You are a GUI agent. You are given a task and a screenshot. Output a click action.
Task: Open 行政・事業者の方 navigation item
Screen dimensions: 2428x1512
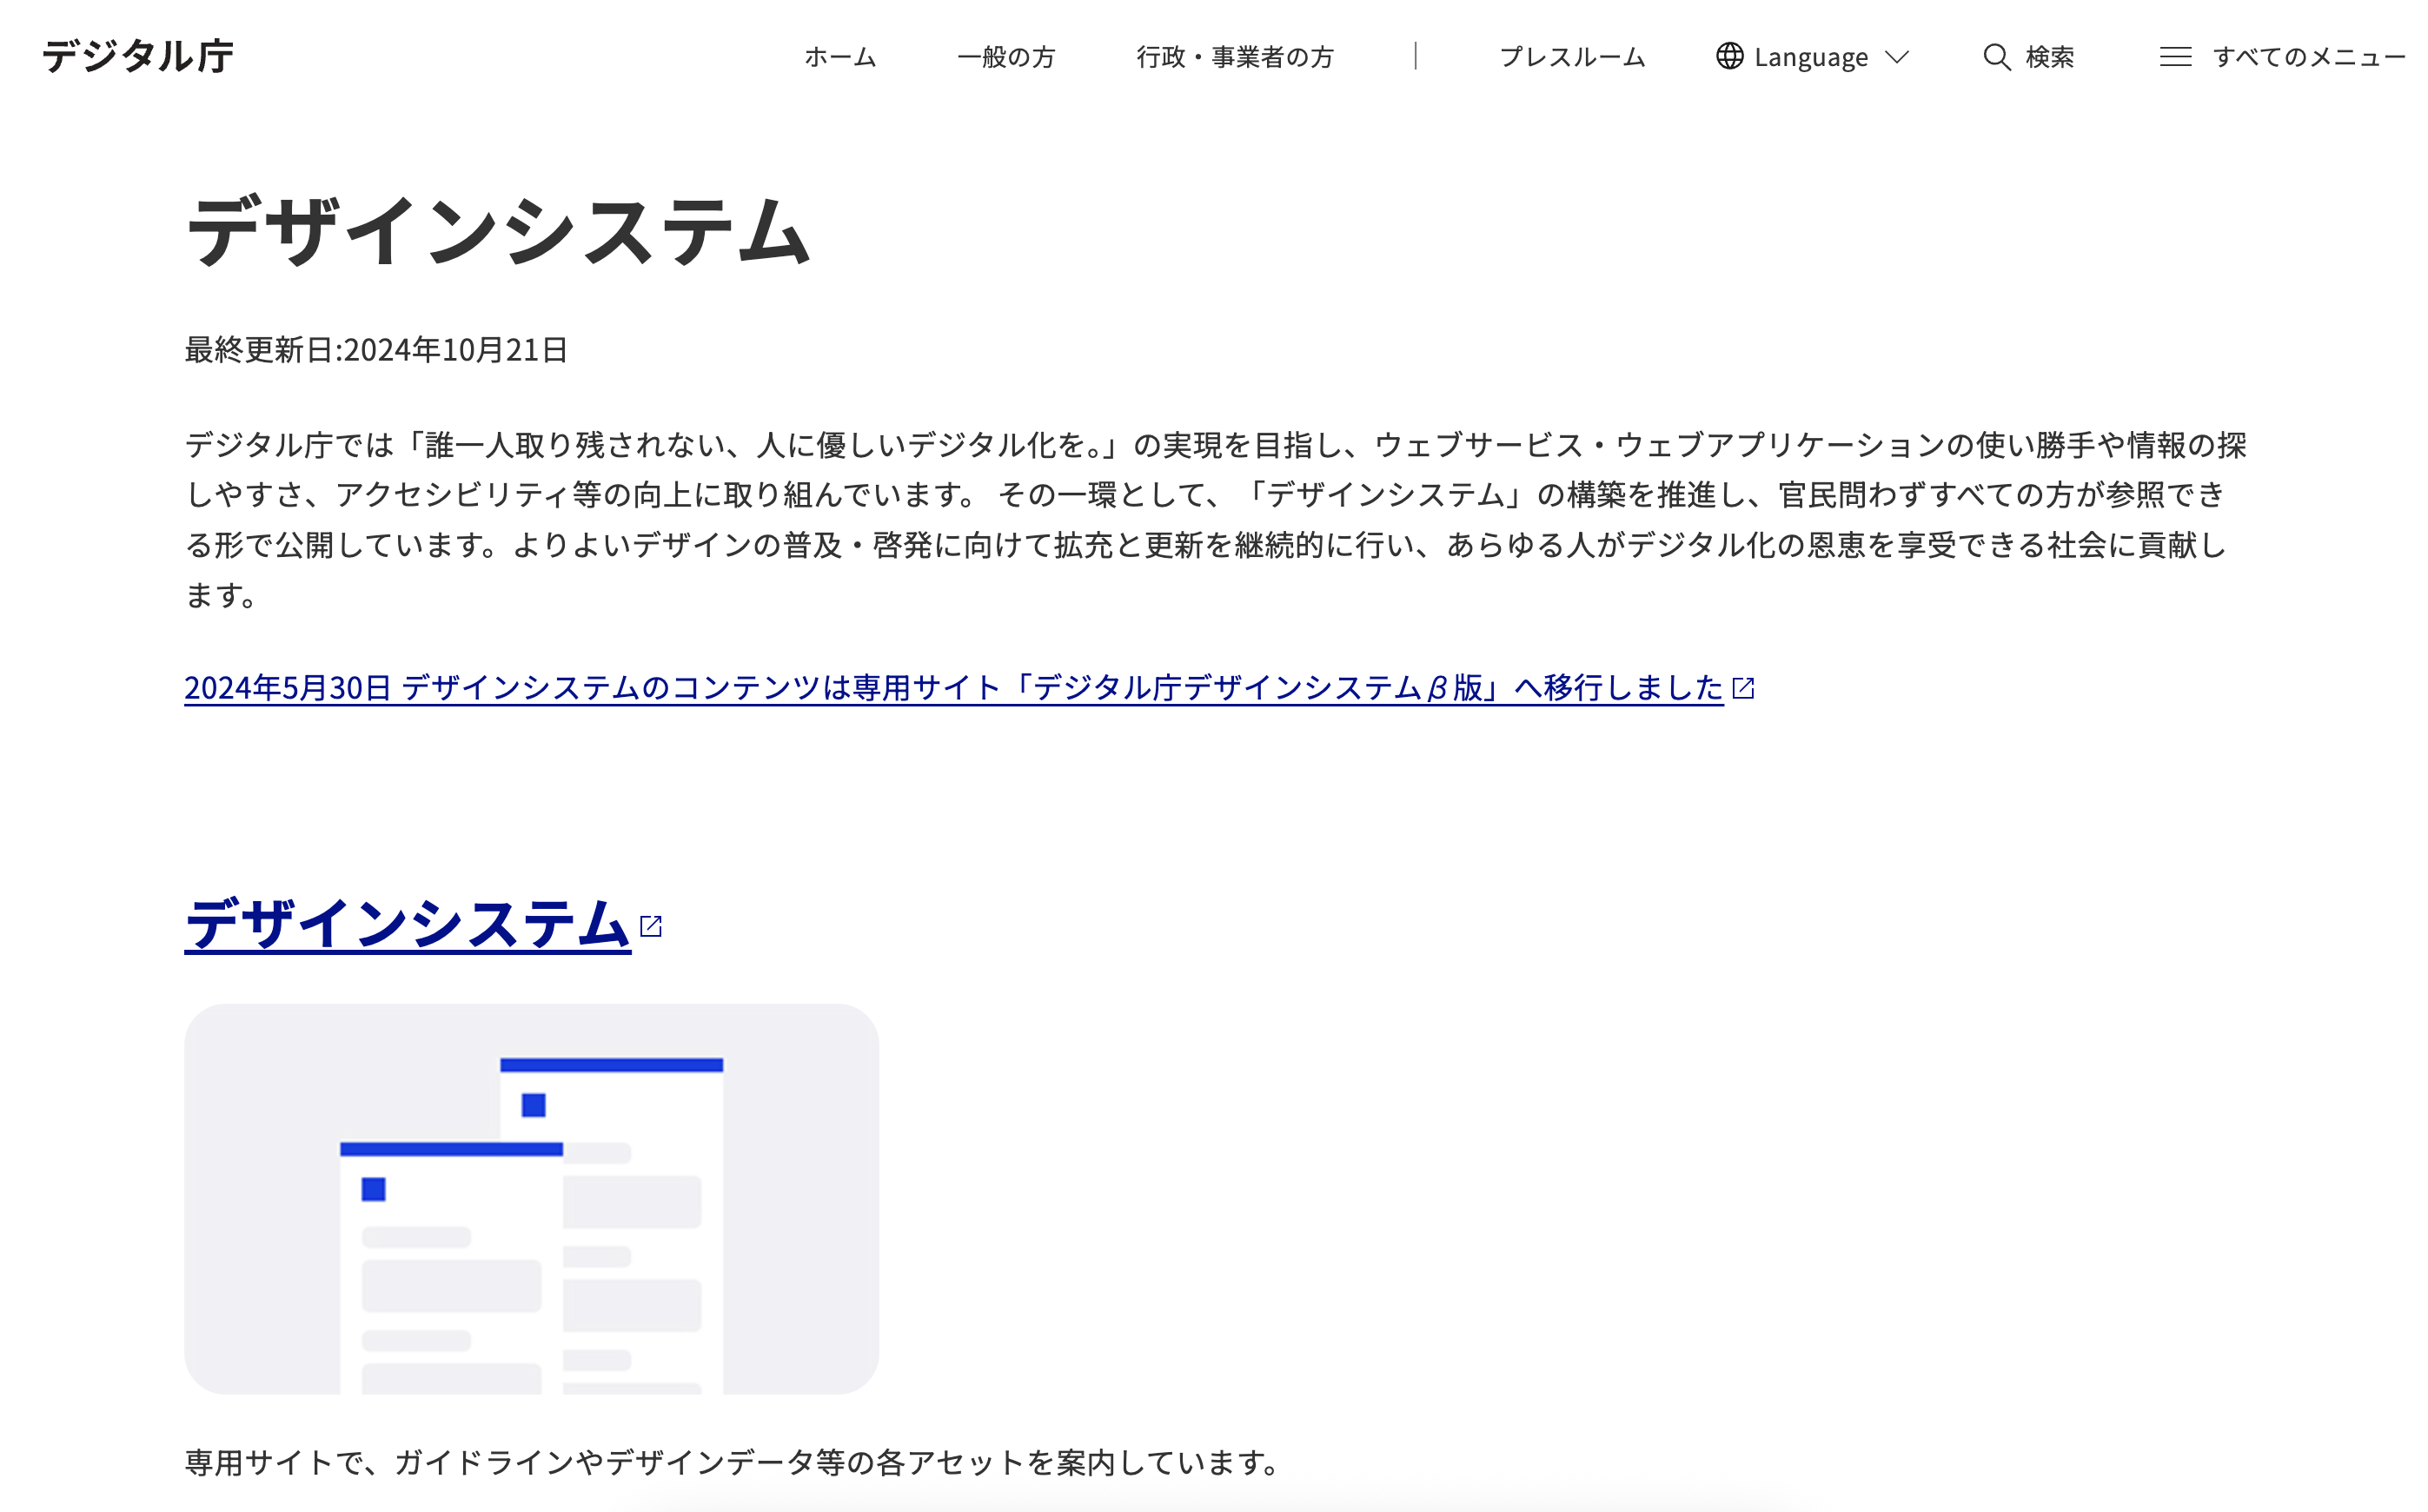pos(1235,57)
